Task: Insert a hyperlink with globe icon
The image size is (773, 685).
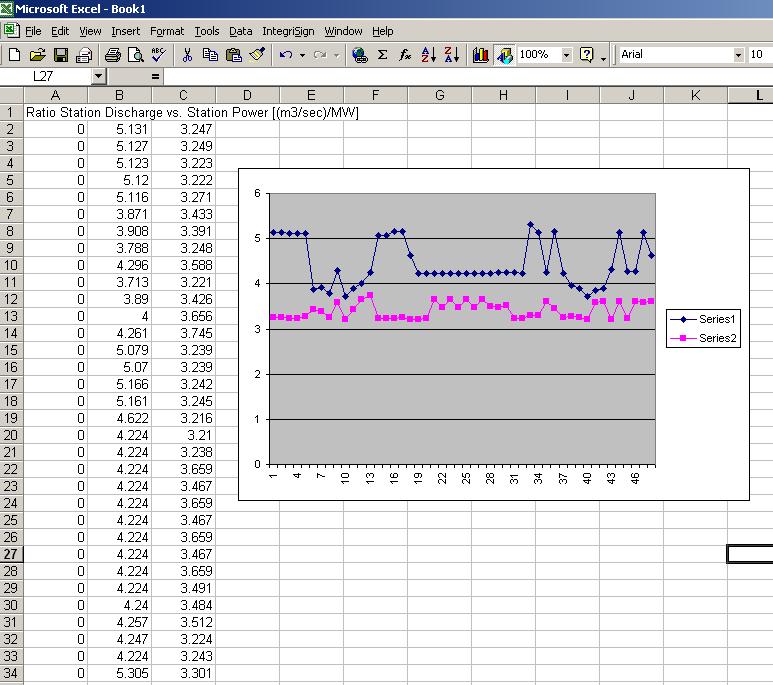Action: [359, 55]
